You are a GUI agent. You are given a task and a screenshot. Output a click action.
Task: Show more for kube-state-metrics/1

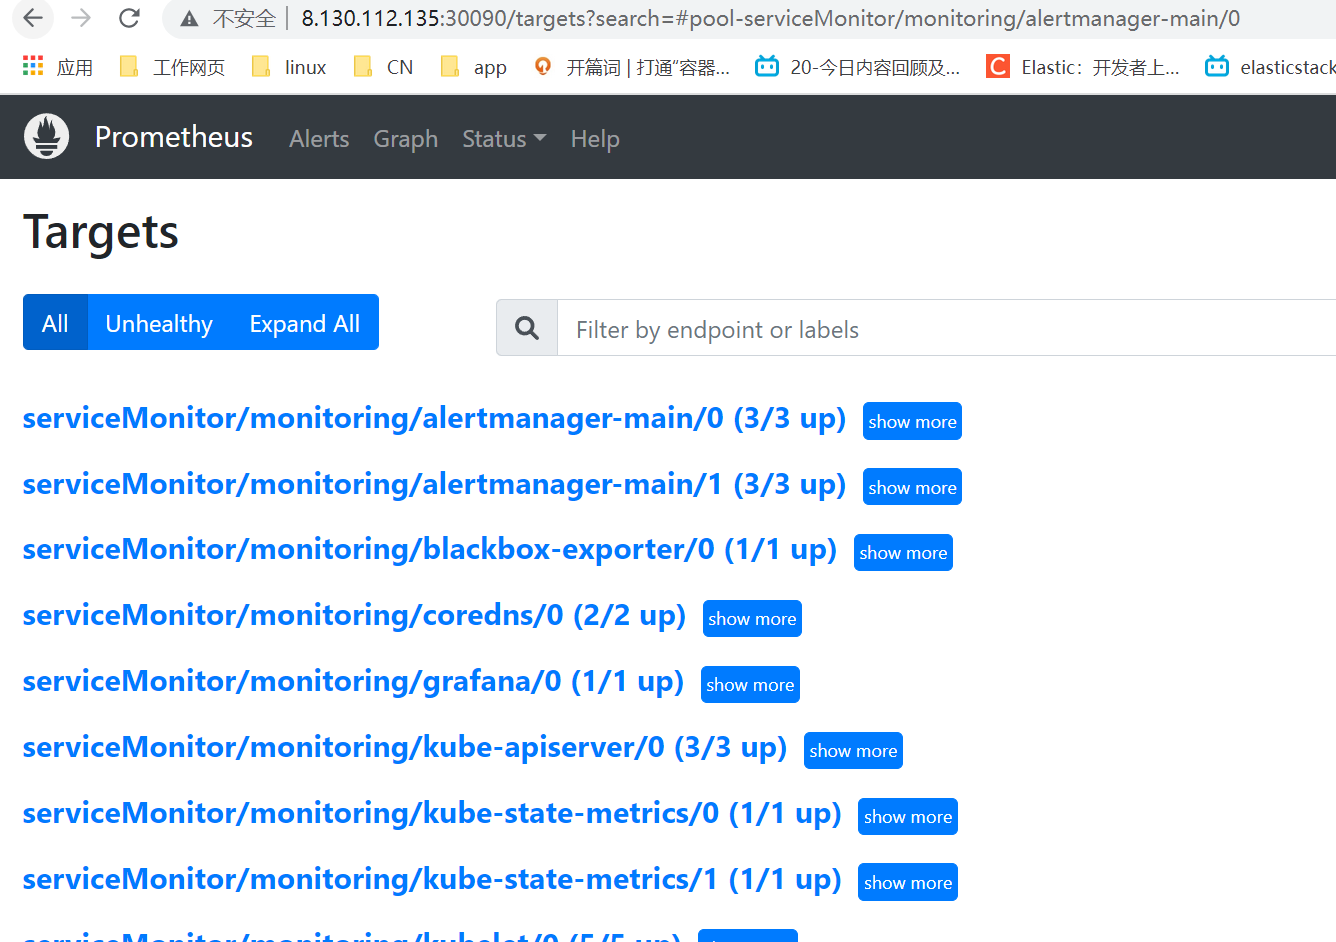(x=908, y=882)
